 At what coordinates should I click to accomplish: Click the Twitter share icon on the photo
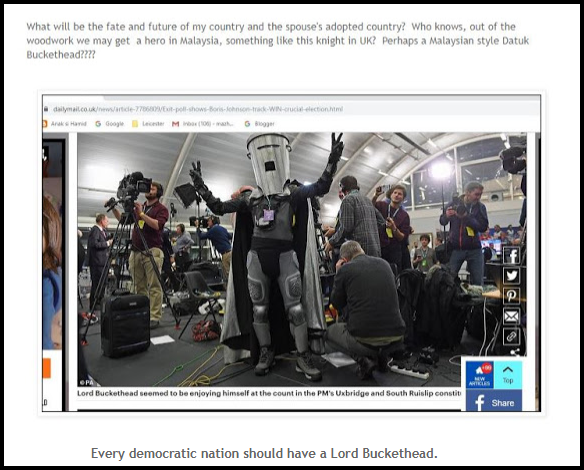[511, 276]
